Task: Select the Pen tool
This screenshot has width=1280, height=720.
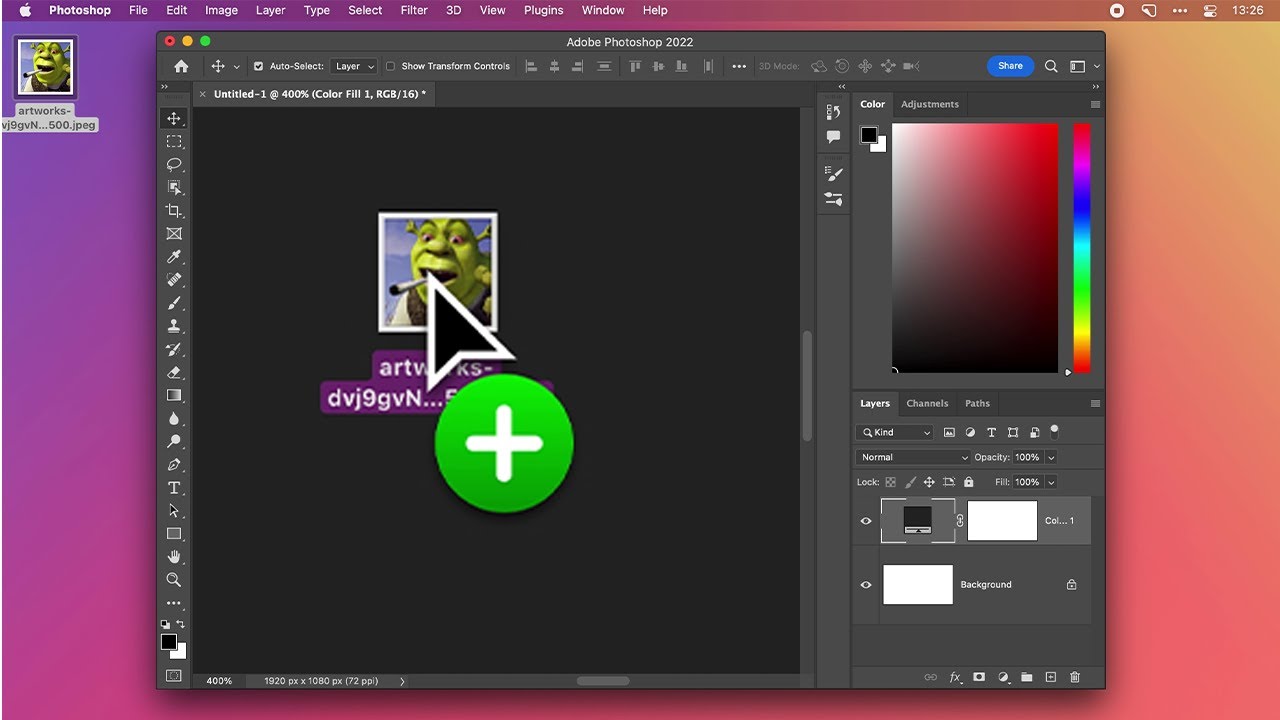Action: (x=174, y=464)
